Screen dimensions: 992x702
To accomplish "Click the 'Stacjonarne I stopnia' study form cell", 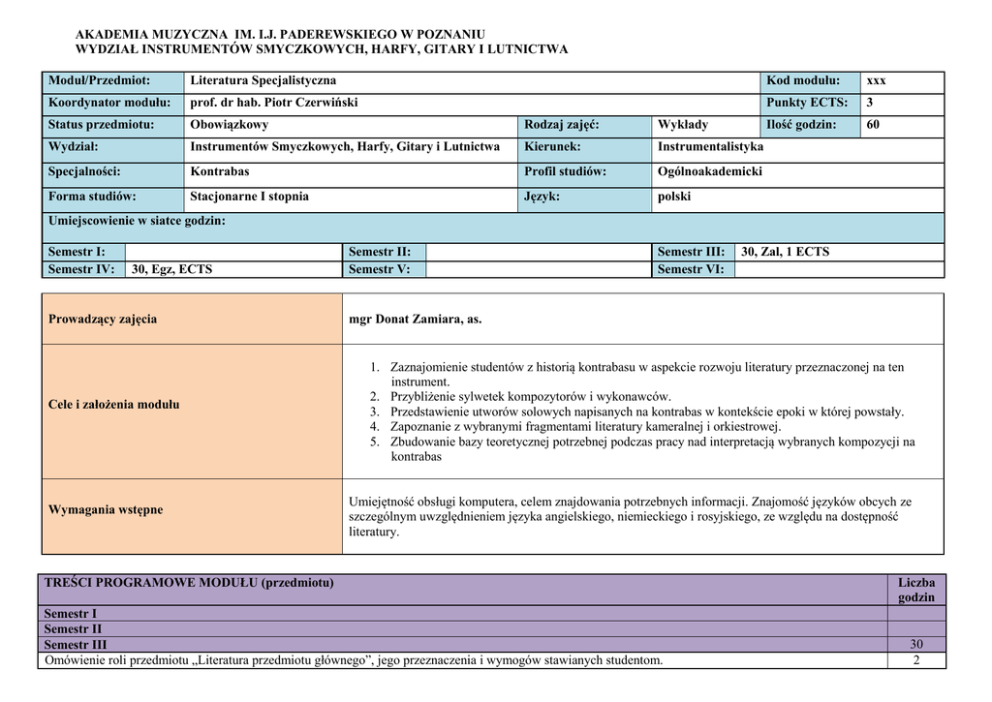I will click(249, 197).
